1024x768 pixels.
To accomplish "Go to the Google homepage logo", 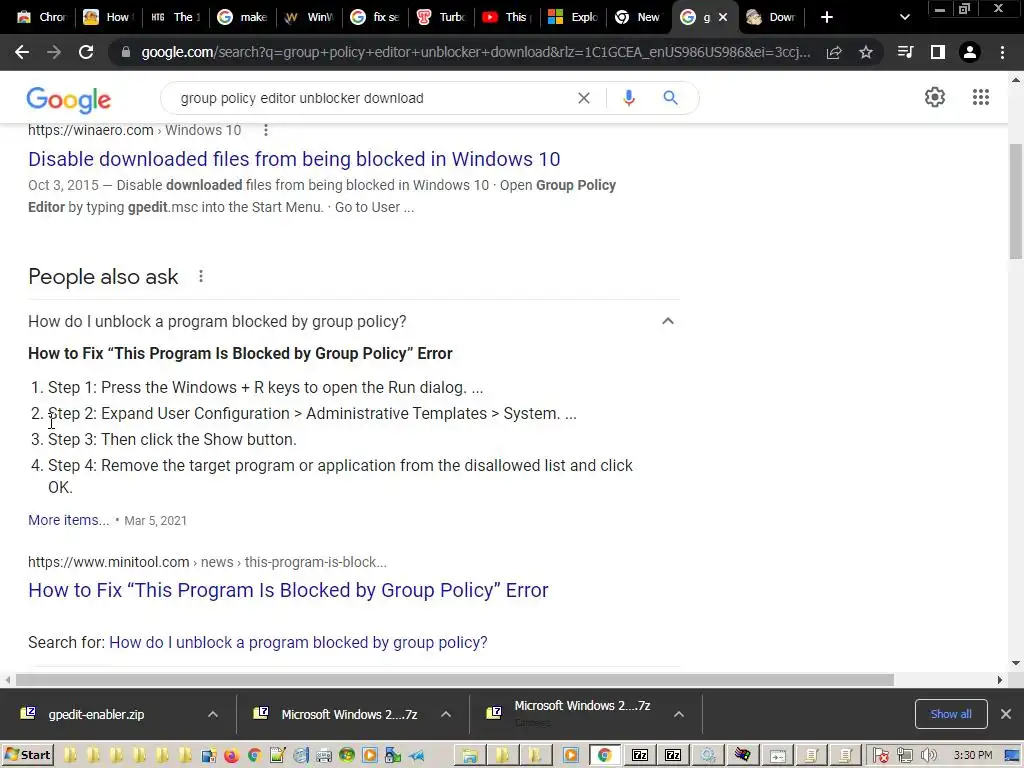I will [x=69, y=99].
